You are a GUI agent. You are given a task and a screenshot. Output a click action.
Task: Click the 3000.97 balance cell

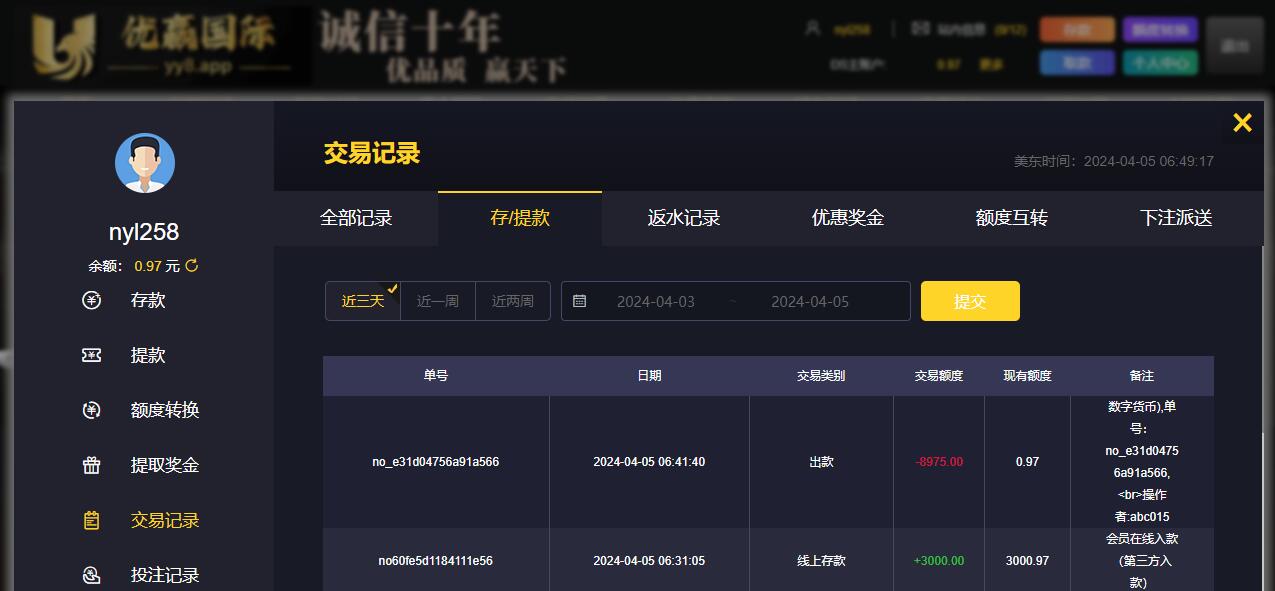1028,561
